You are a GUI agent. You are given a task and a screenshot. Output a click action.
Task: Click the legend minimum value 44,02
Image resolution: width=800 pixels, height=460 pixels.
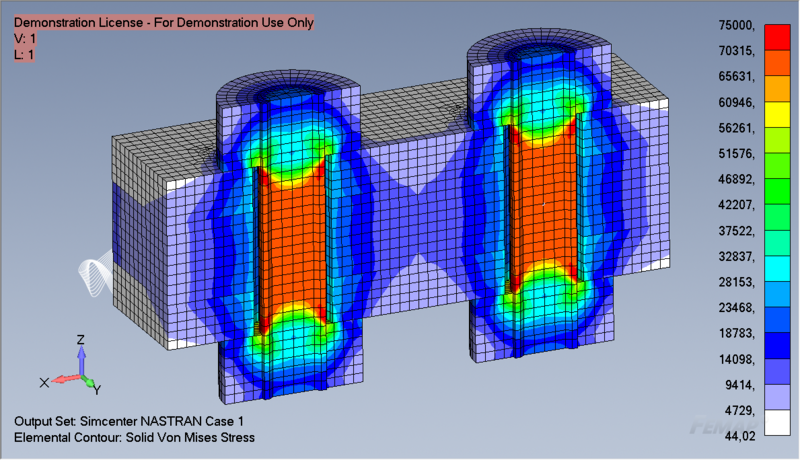pyautogui.click(x=740, y=436)
